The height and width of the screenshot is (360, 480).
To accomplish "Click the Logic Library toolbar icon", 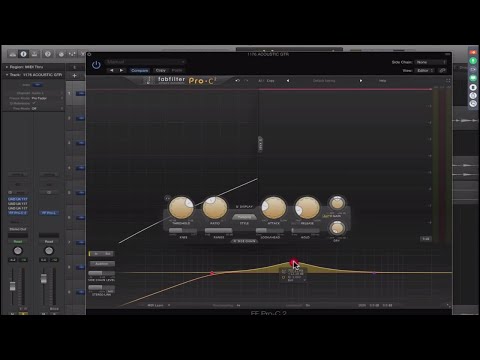I will click(x=13, y=54).
